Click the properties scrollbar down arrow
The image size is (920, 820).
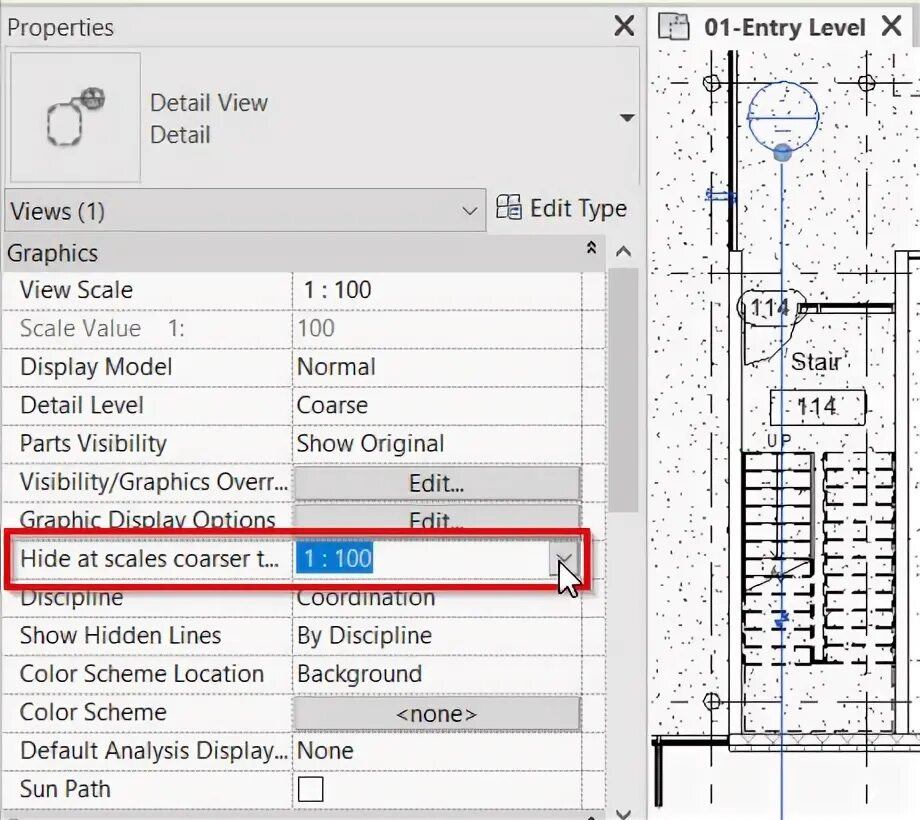pos(623,813)
